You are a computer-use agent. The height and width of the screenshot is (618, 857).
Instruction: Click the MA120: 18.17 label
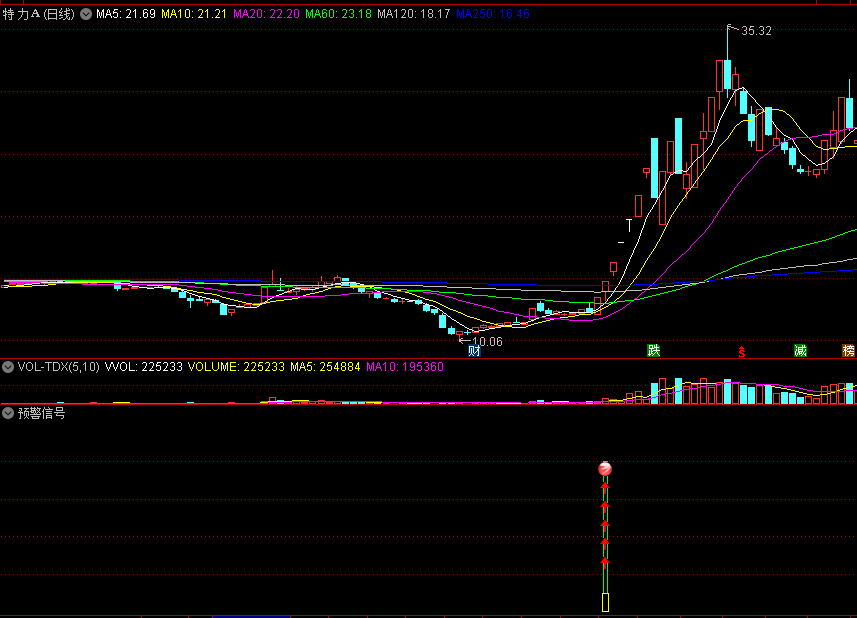click(414, 14)
